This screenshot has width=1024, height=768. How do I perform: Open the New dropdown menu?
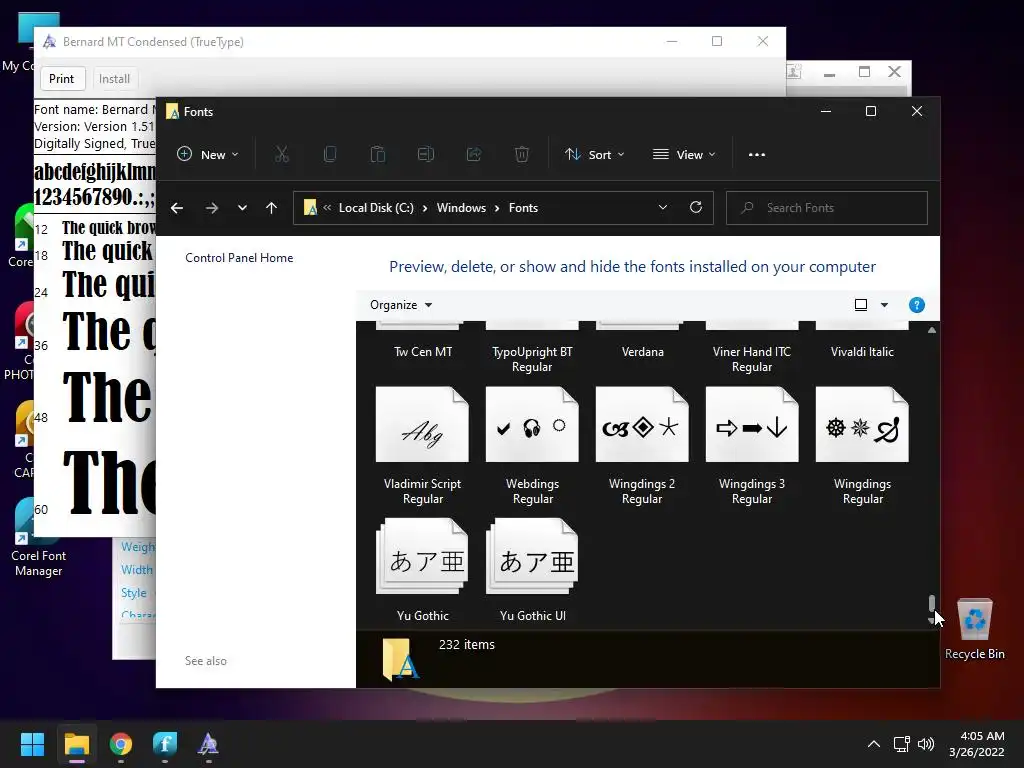(208, 155)
